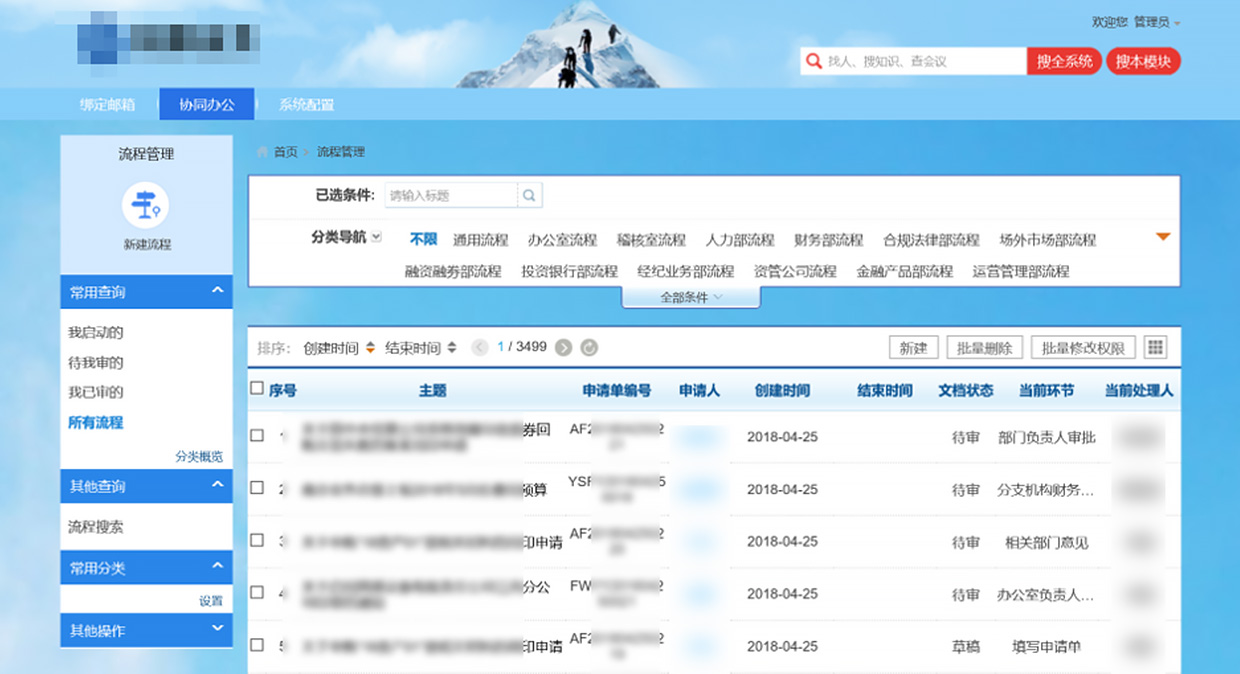Check the first row's checkbox

(x=257, y=436)
